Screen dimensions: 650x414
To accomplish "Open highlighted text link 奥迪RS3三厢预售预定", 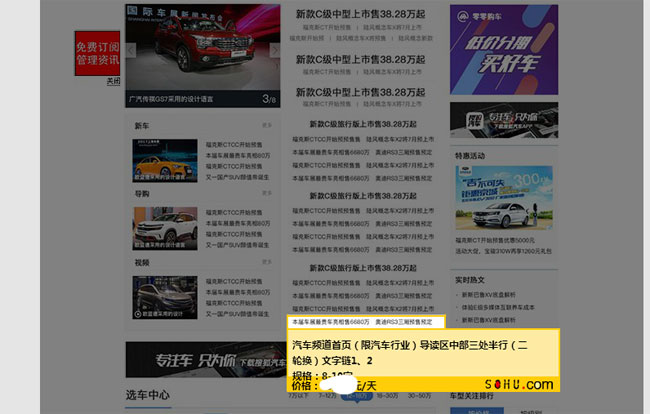I will tap(404, 322).
